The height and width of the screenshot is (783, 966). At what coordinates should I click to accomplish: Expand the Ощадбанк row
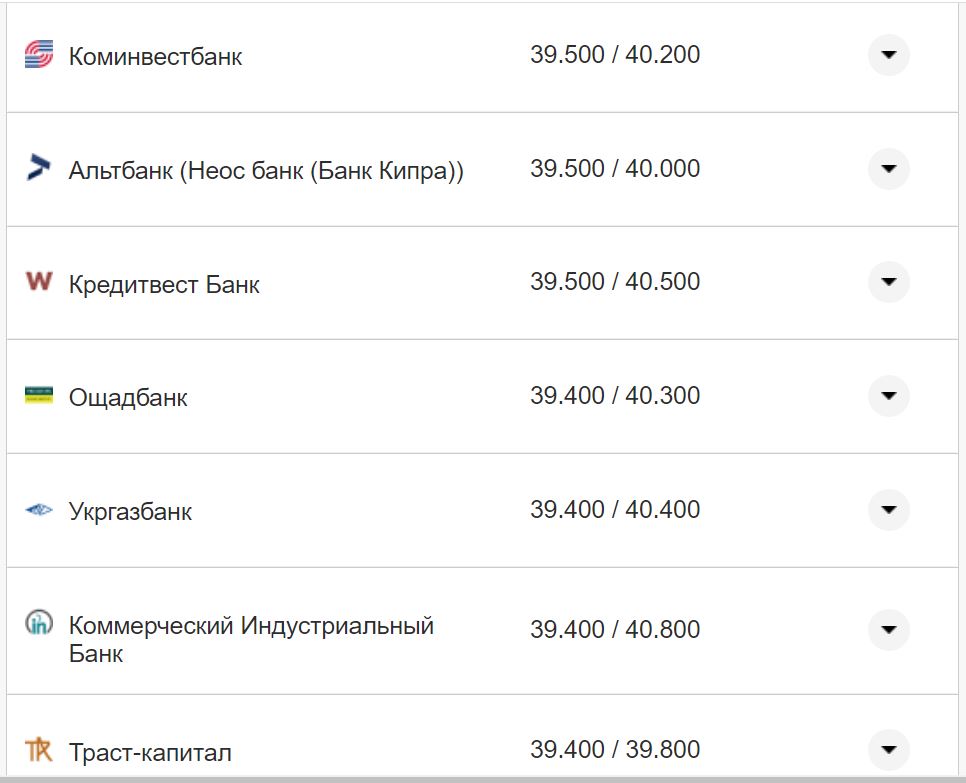[x=888, y=396]
